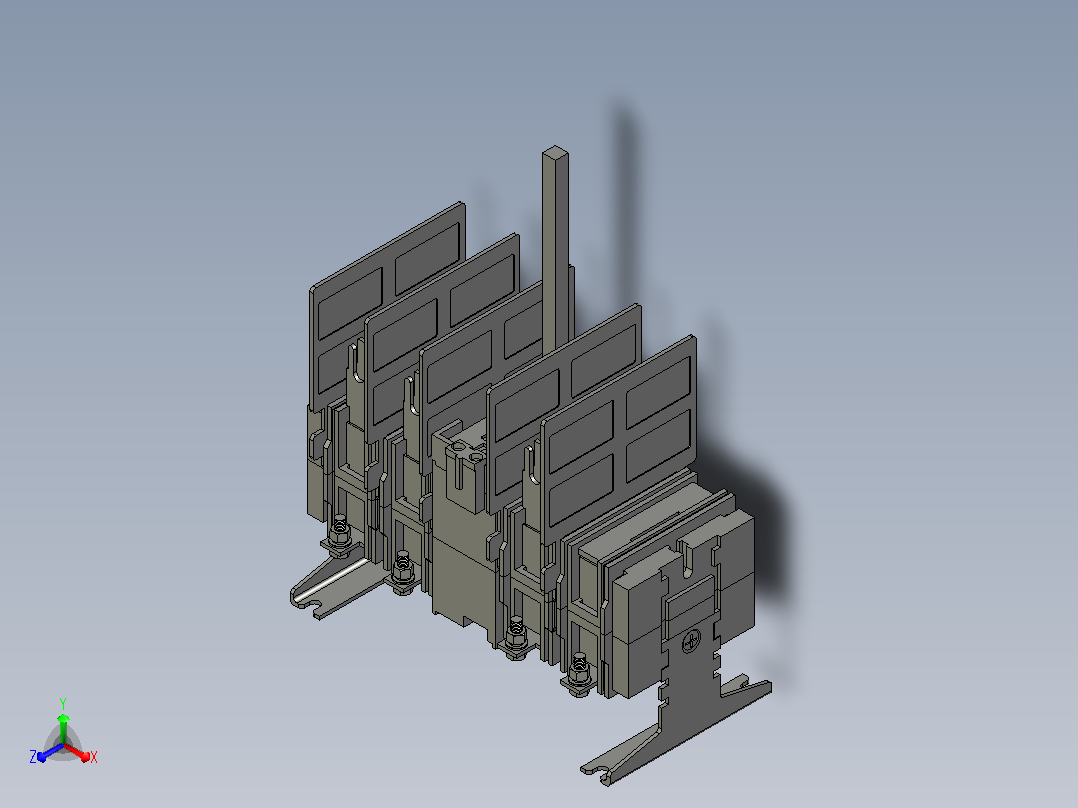Click the hex nut beside the front end clamp
Viewport: 1078px width, 808px height.
pyautogui.click(x=580, y=673)
